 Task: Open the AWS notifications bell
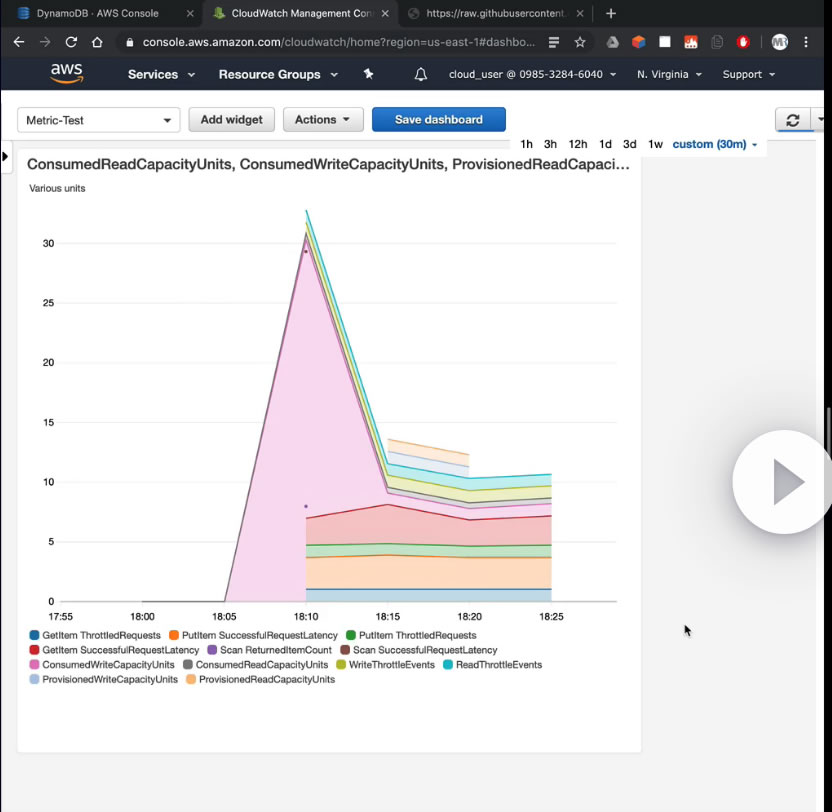point(421,75)
